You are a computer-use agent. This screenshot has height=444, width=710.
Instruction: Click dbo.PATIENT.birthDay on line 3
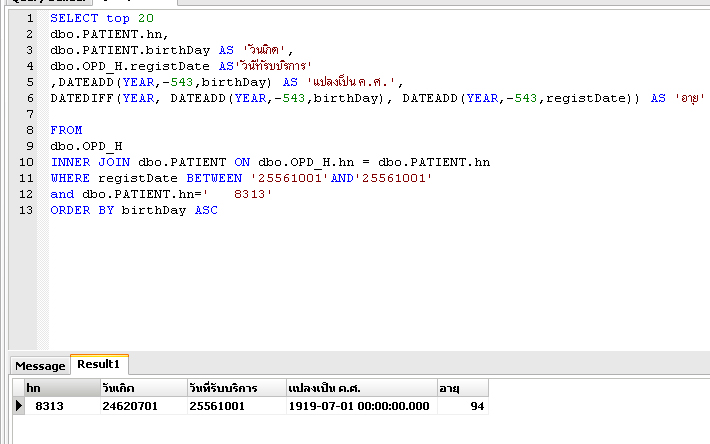130,50
